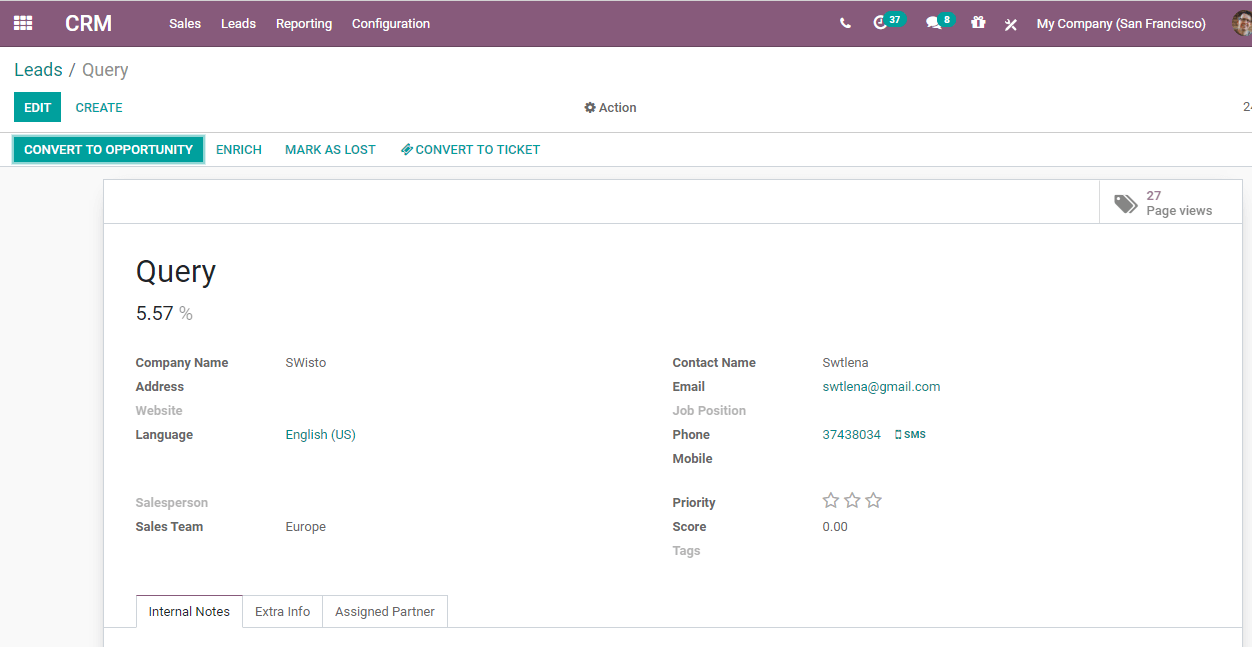This screenshot has height=647, width=1252.
Task: Open the Sales menu
Action: tap(185, 23)
